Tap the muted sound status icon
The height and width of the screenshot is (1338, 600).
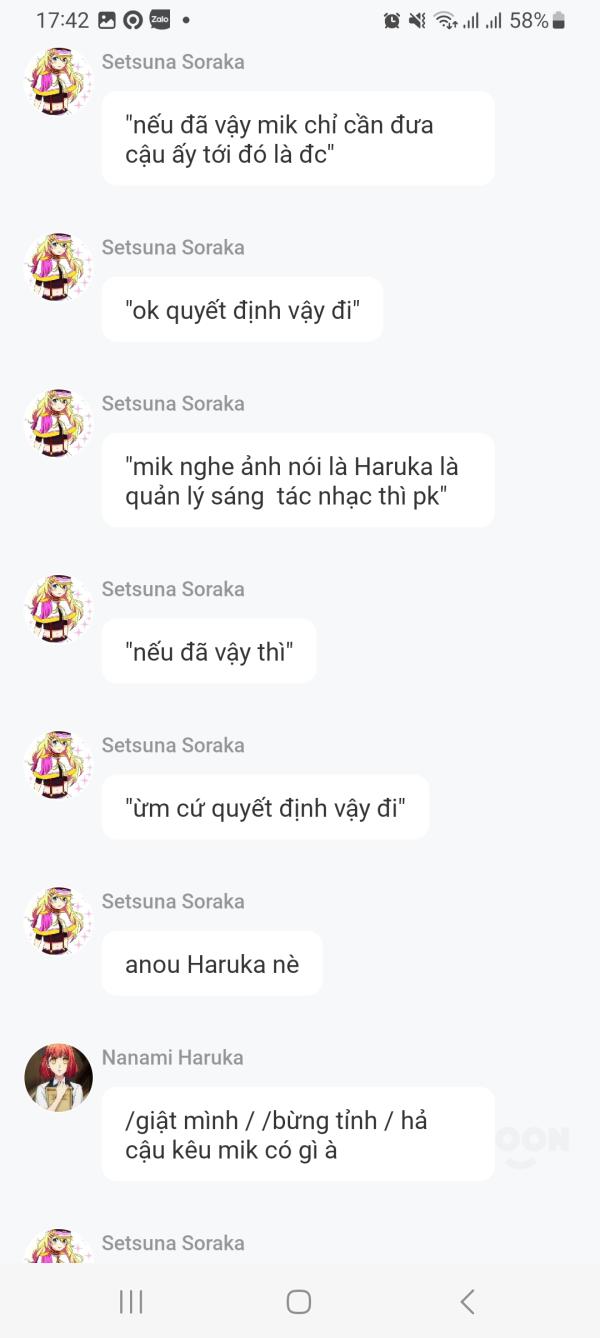pyautogui.click(x=417, y=20)
